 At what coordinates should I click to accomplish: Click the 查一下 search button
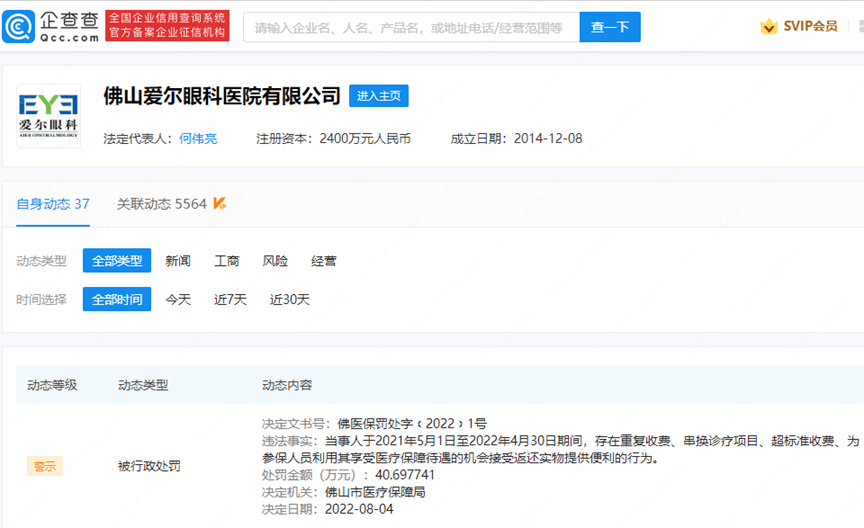tap(610, 27)
